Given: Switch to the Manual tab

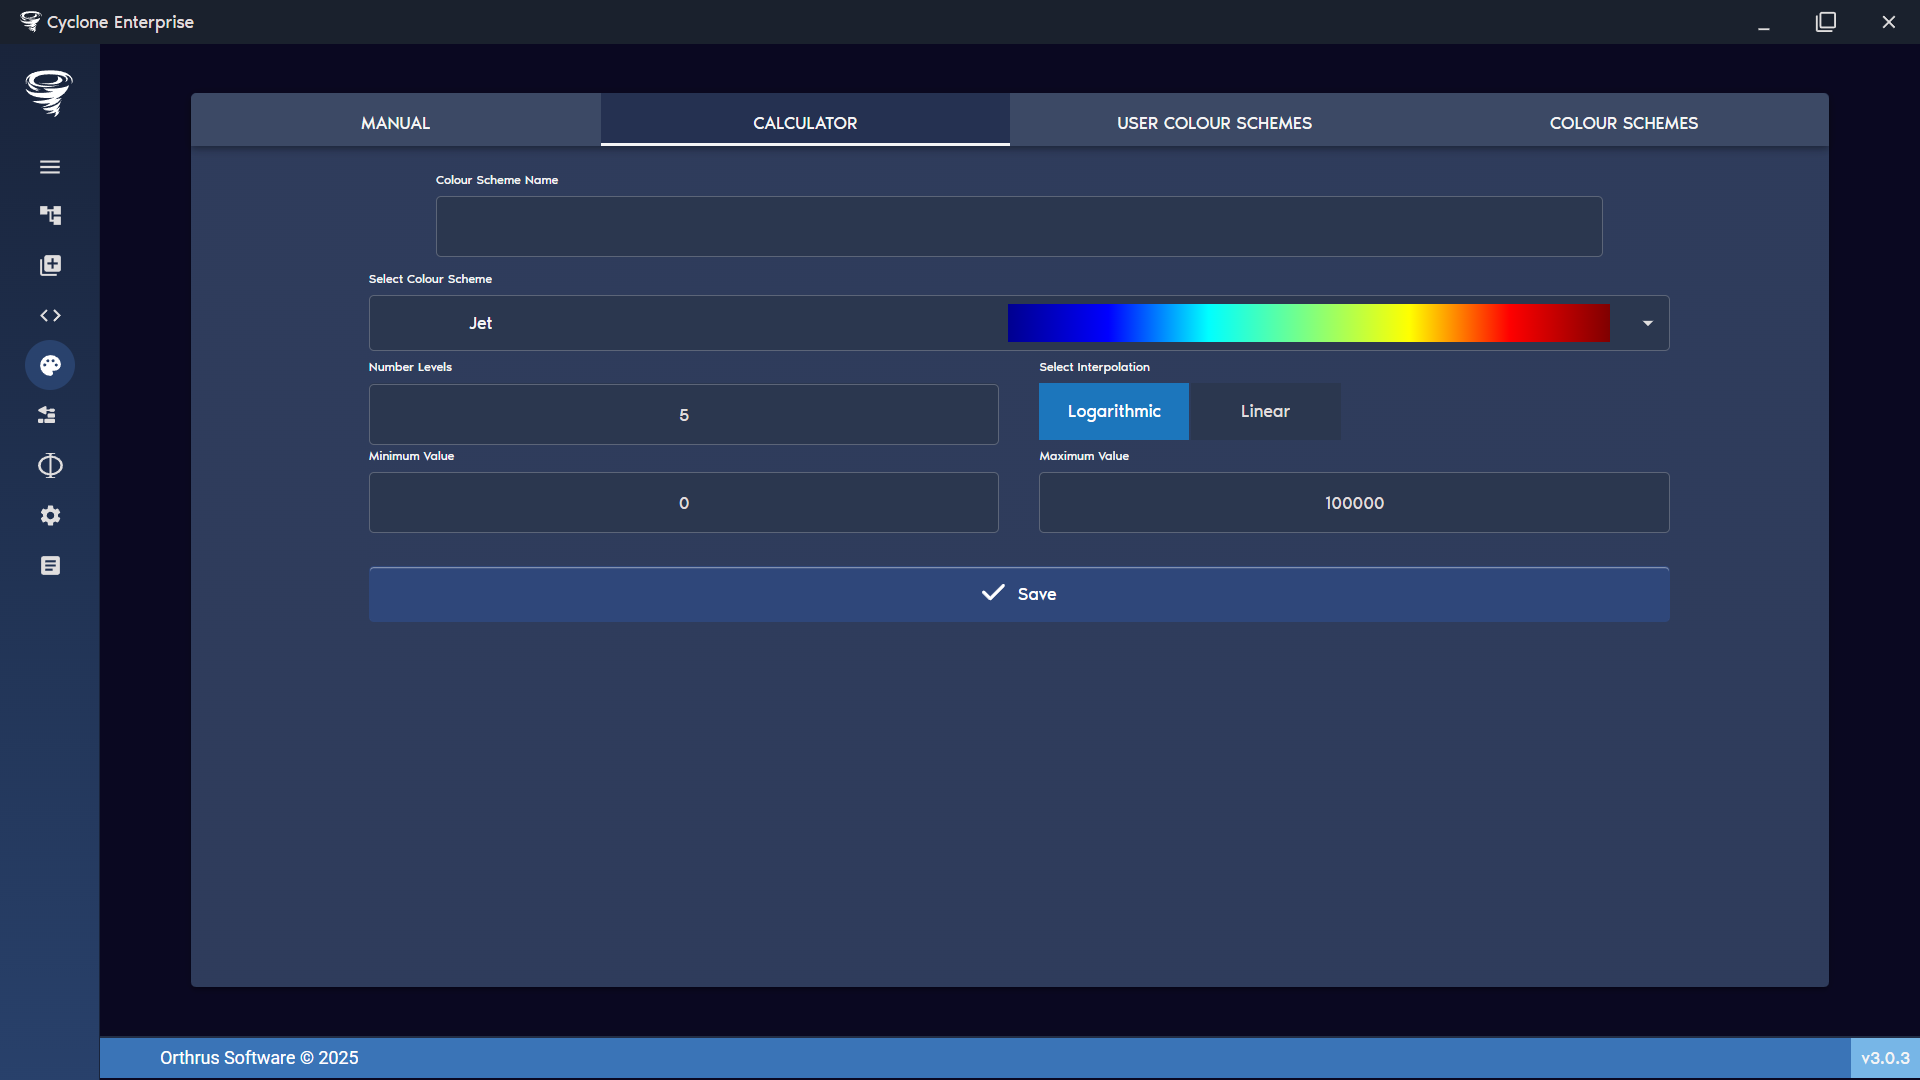Looking at the screenshot, I should click(395, 122).
